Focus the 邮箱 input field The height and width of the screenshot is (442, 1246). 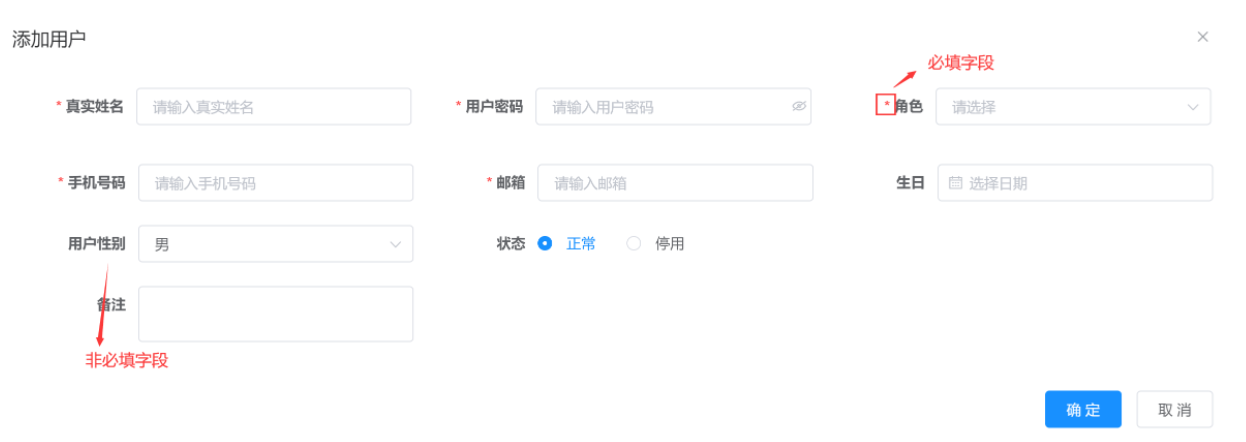pos(675,183)
